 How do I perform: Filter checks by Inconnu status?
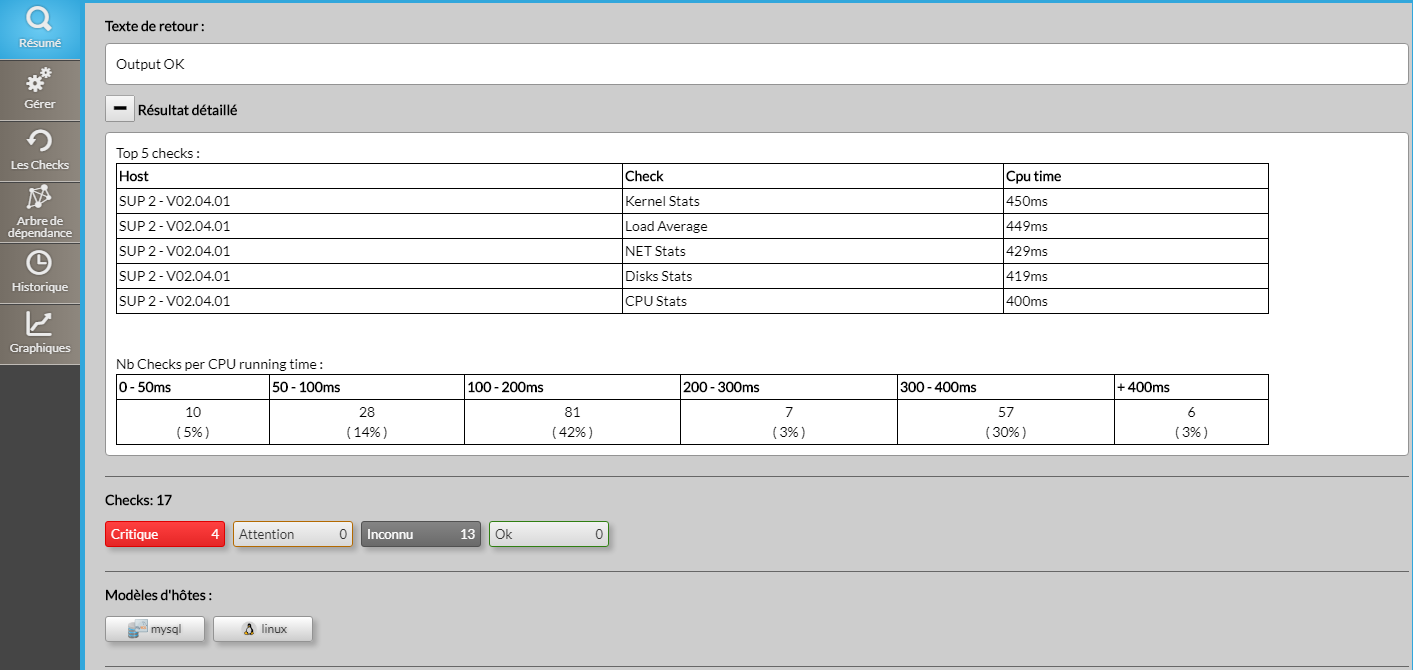pos(421,534)
